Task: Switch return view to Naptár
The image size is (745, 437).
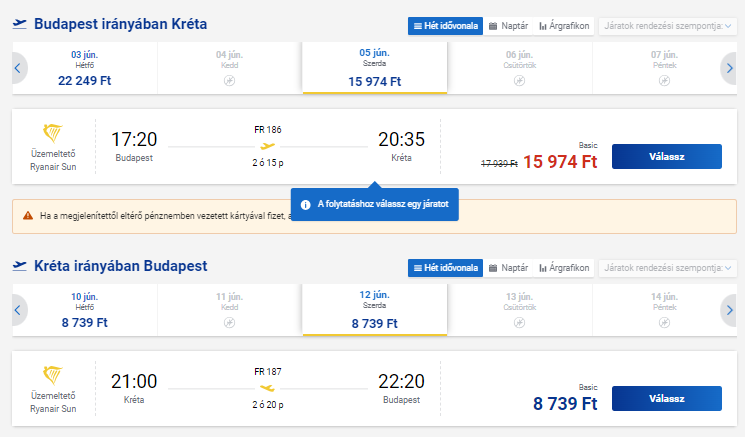Action: click(508, 268)
